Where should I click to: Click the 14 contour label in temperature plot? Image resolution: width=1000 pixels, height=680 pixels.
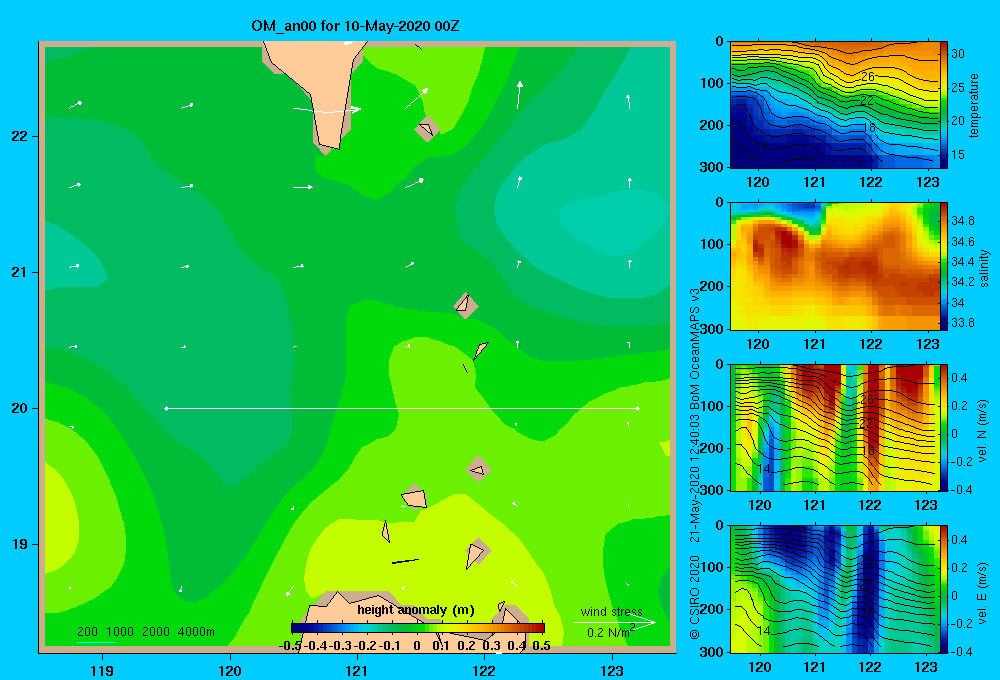click(x=761, y=145)
